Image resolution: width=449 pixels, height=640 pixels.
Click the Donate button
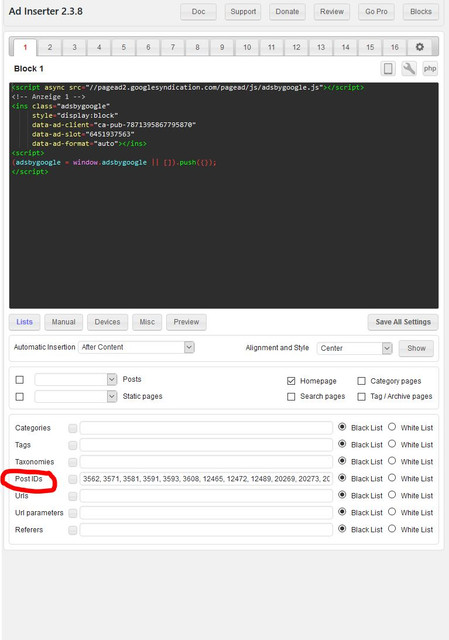(x=287, y=12)
